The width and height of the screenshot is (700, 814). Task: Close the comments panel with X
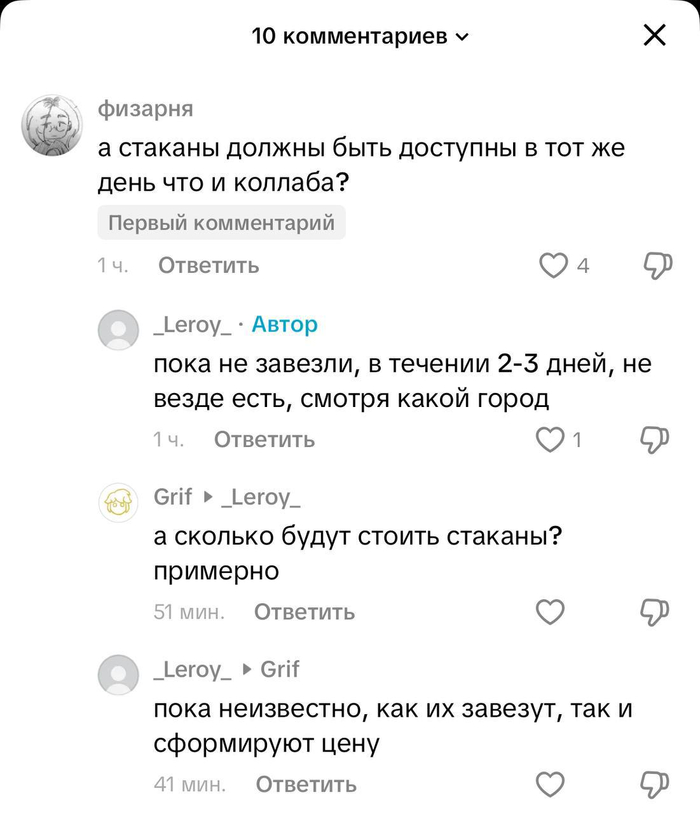tap(654, 36)
